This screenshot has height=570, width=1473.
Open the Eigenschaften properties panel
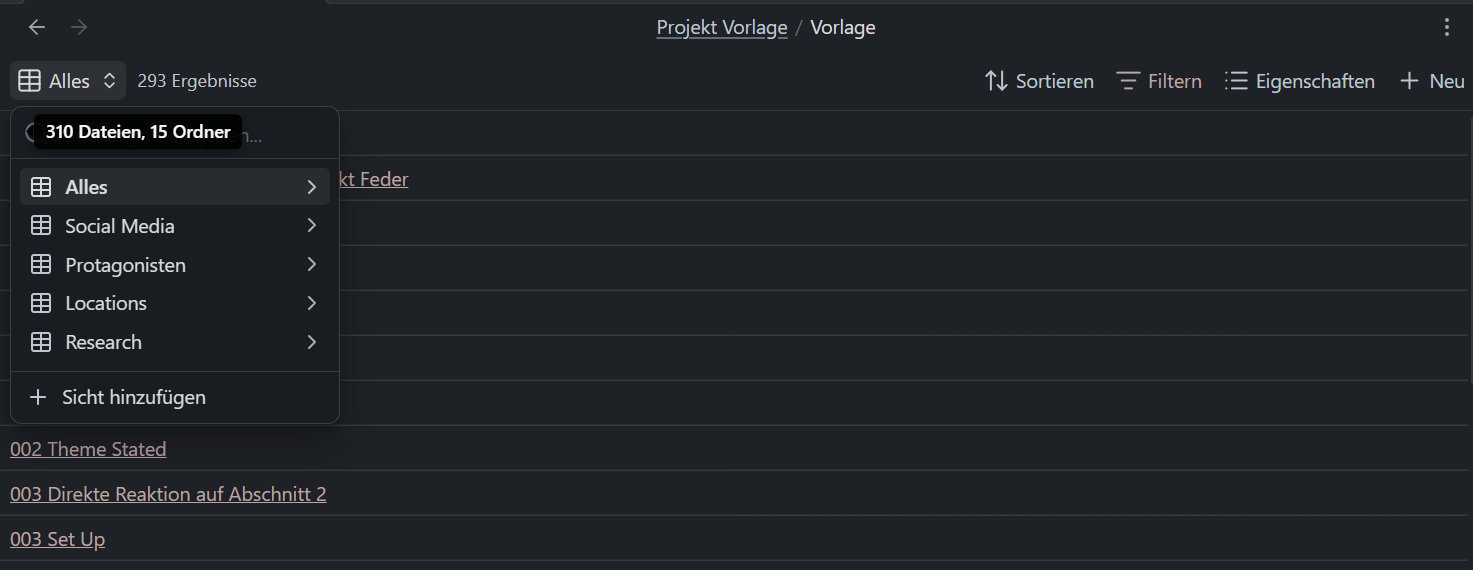pos(1300,81)
